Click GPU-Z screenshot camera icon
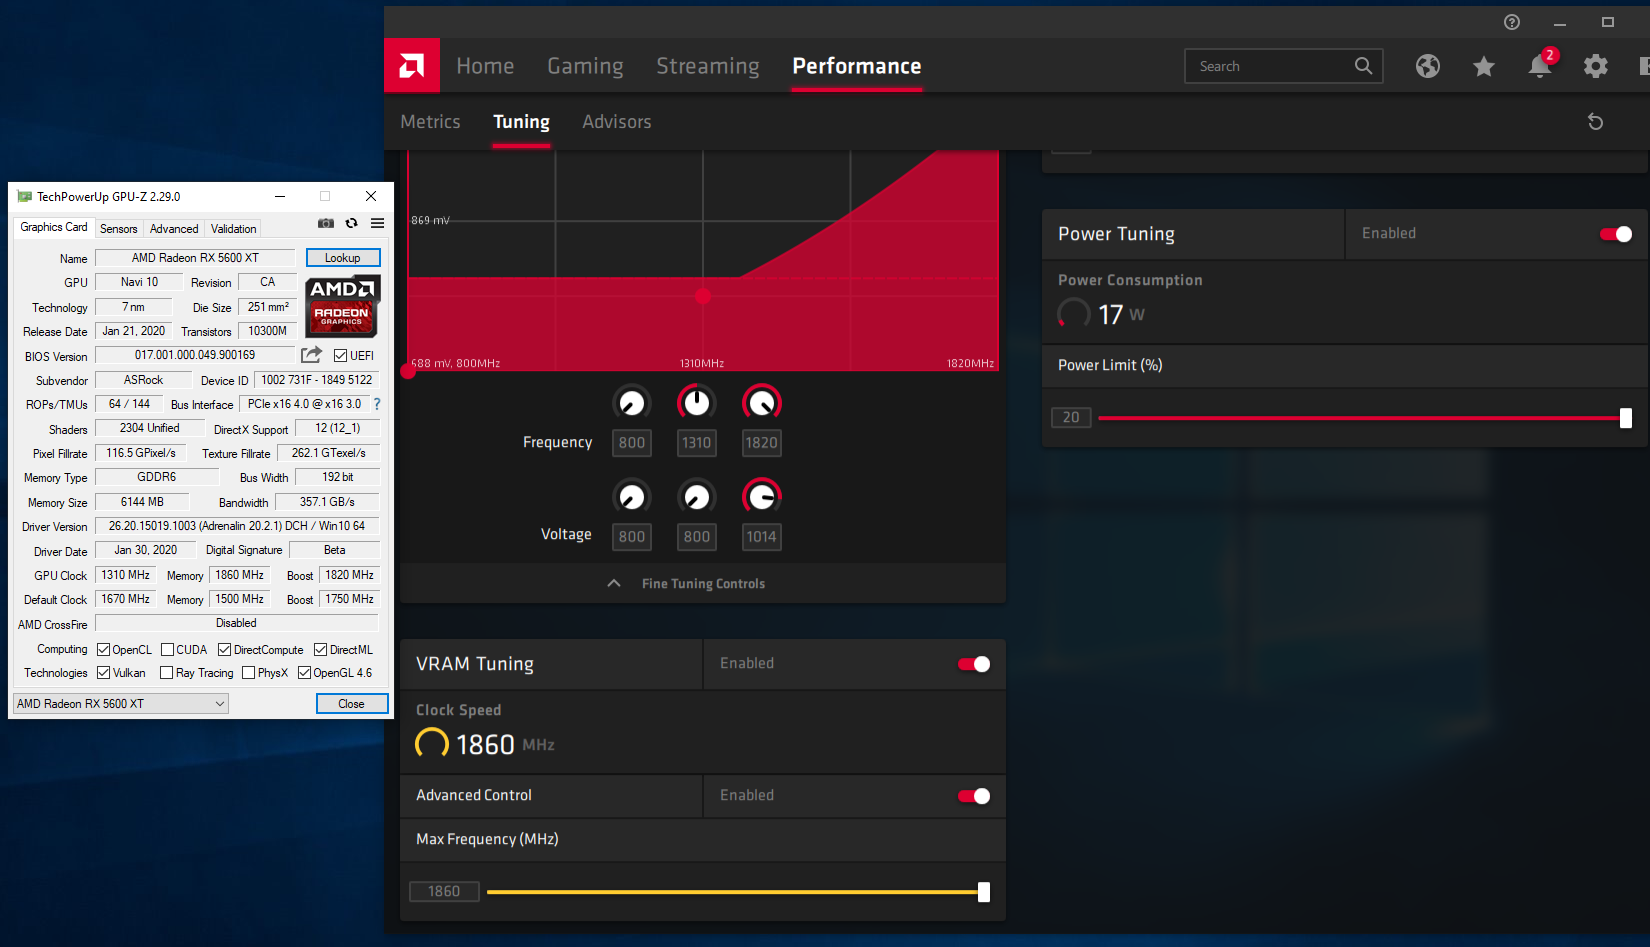1650x947 pixels. click(x=326, y=223)
